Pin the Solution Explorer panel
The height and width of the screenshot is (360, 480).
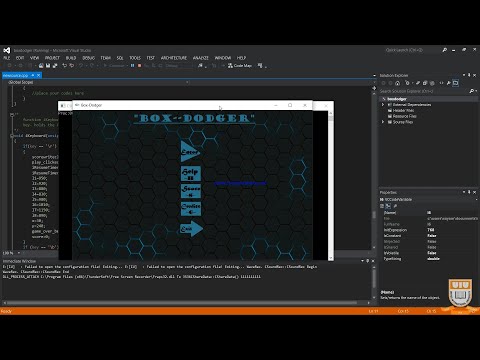coord(469,75)
